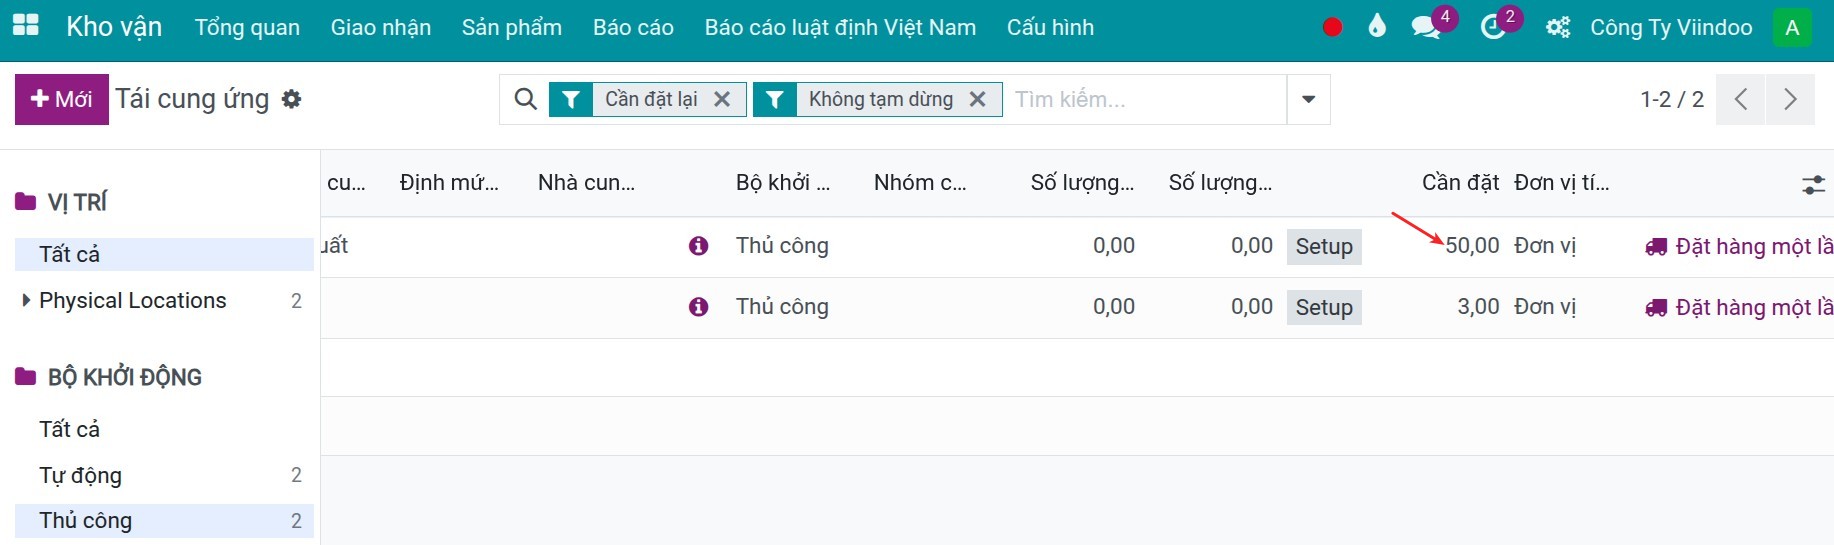Screen dimensions: 1834x545
Task: Sort by the Cần đặt column header
Action: [x=1460, y=182]
